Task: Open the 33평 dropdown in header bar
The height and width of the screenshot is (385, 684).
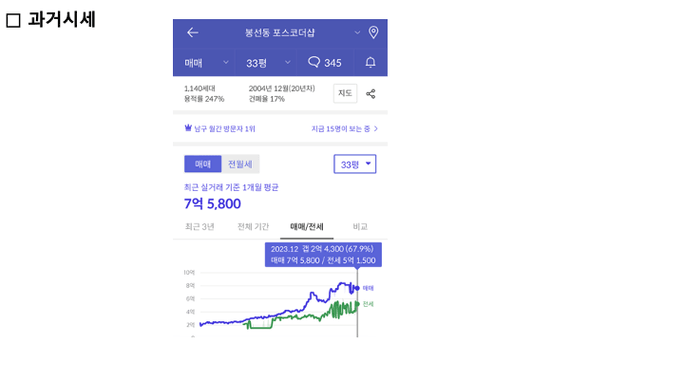Action: (x=268, y=63)
